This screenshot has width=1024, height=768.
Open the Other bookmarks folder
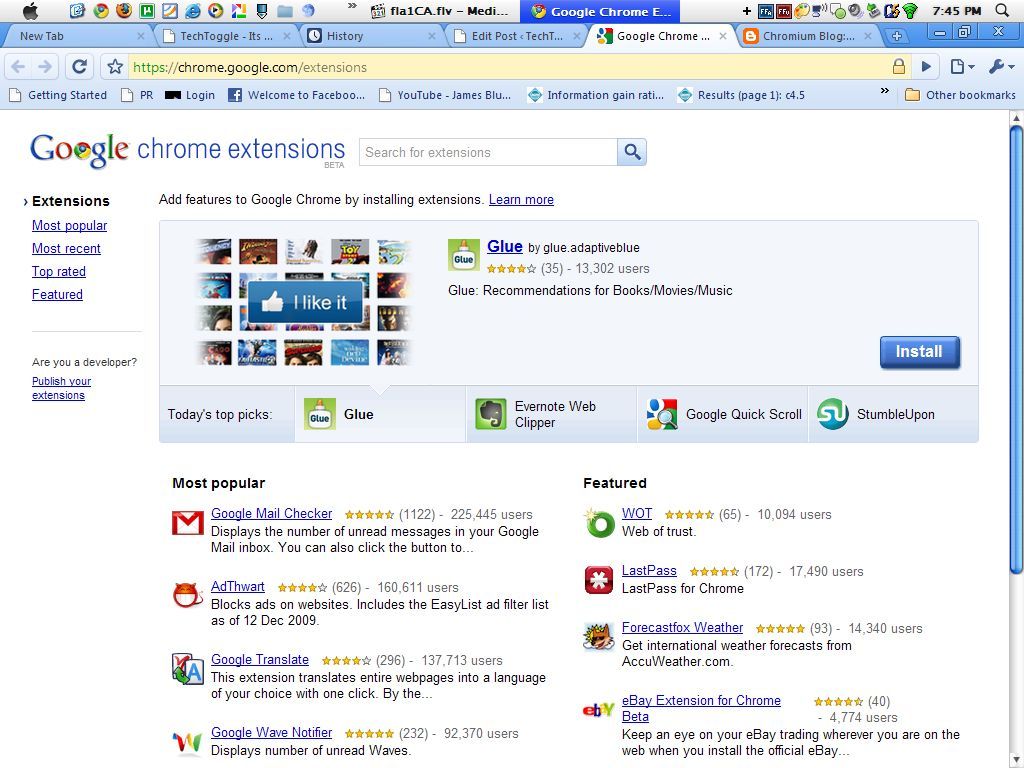tap(960, 95)
